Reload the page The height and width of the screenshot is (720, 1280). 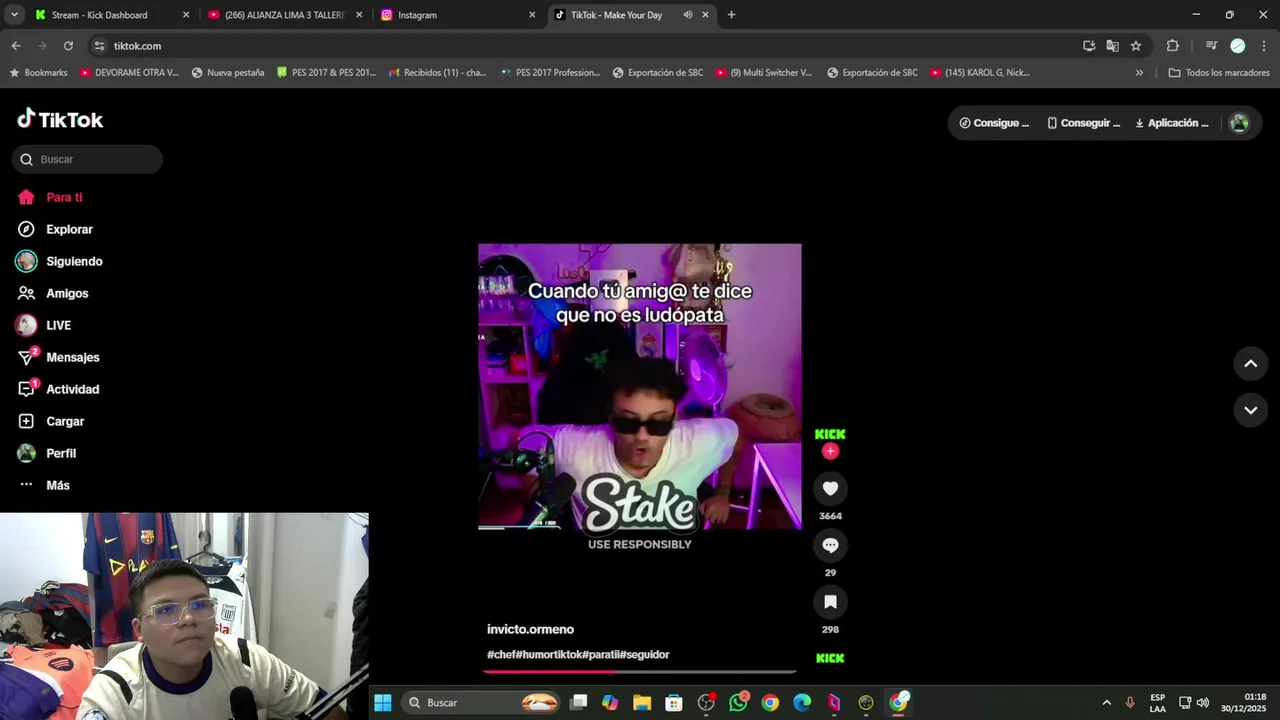tap(68, 46)
